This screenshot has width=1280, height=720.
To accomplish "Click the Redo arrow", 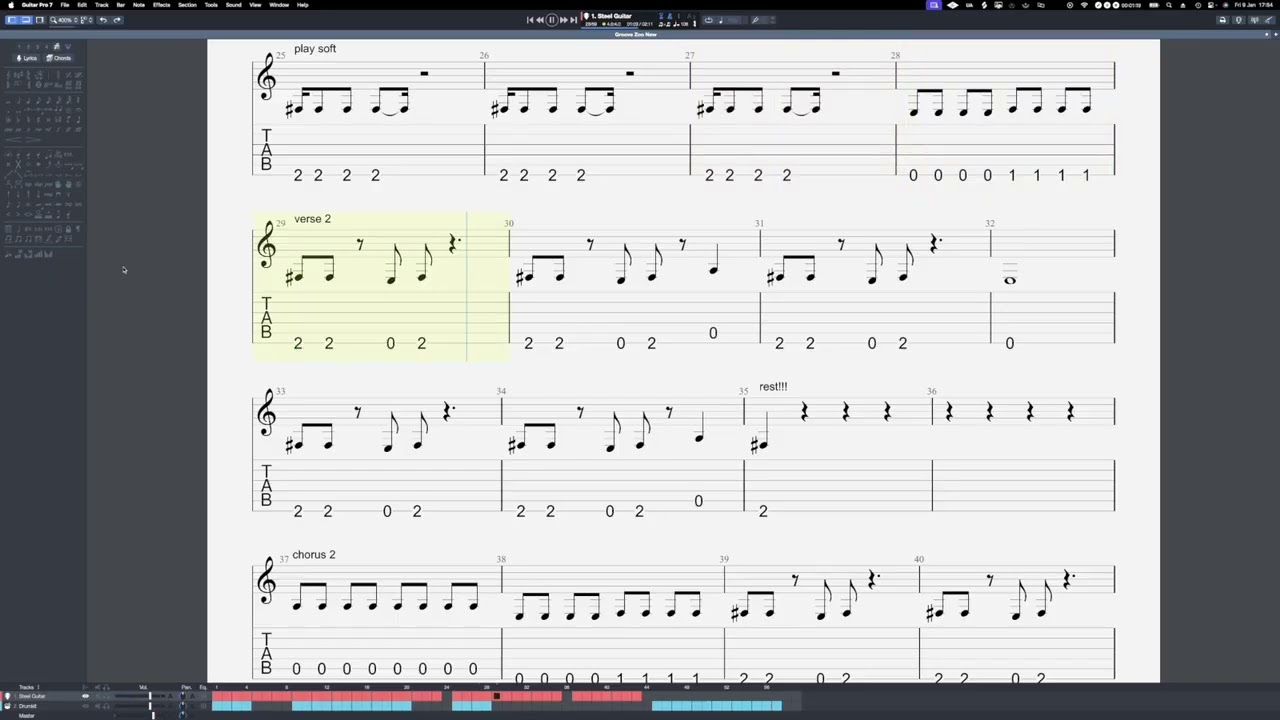I will (x=117, y=20).
